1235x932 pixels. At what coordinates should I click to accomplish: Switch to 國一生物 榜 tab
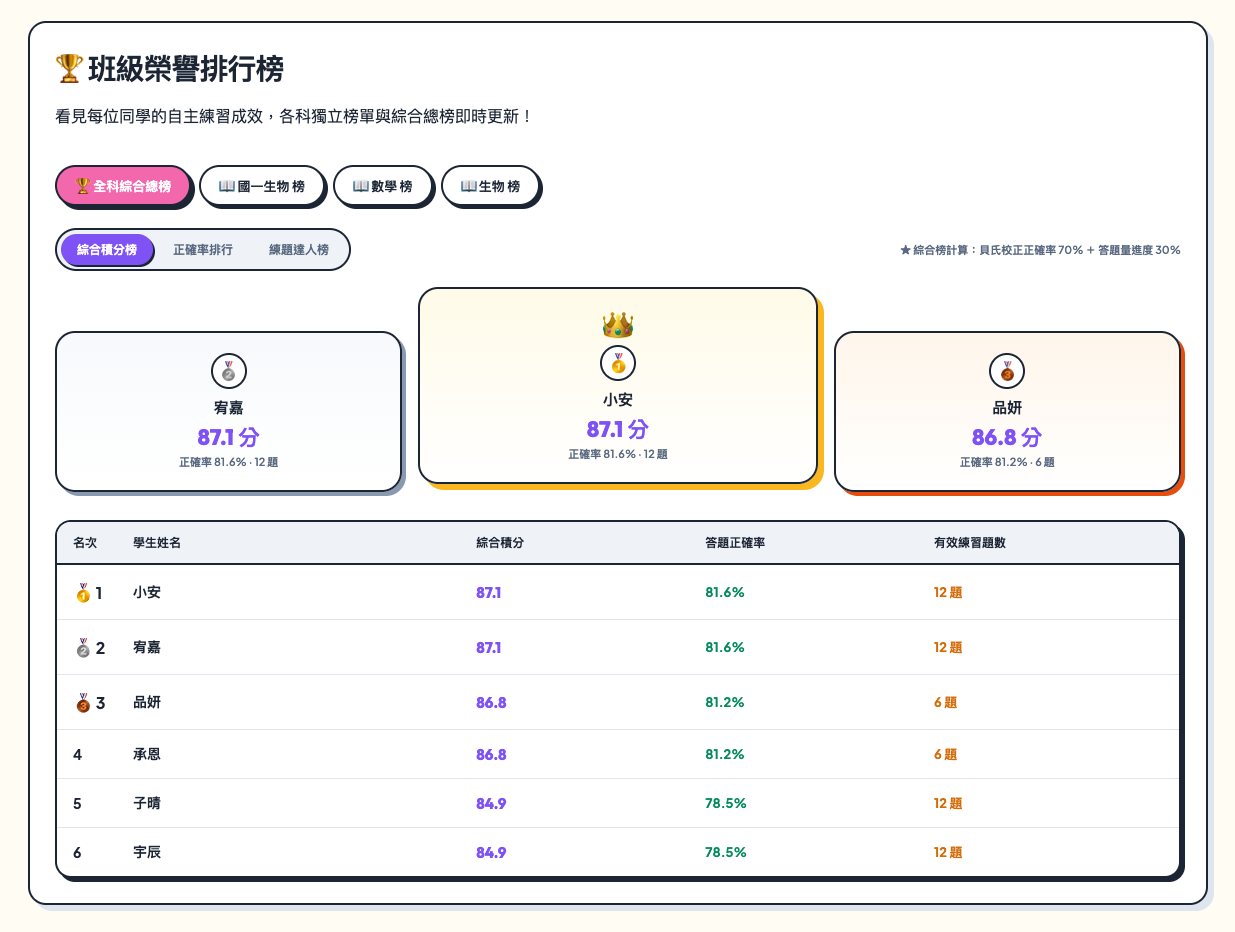tap(262, 186)
